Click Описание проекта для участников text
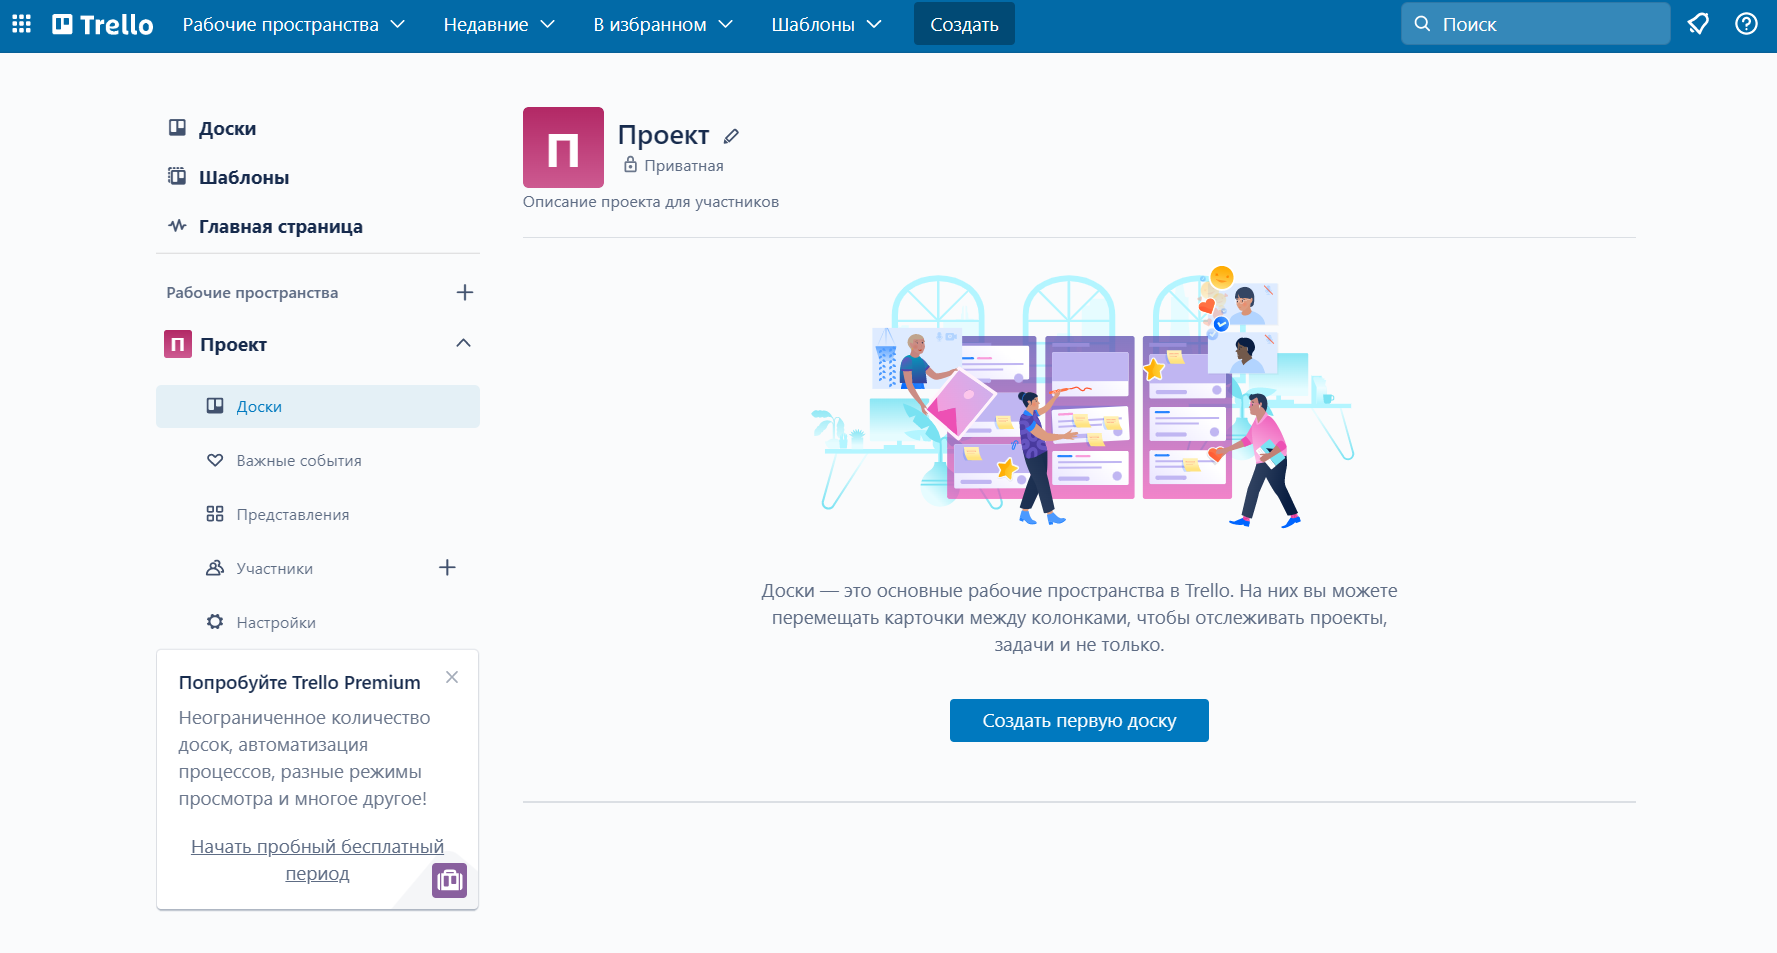The width and height of the screenshot is (1777, 953). [x=651, y=202]
